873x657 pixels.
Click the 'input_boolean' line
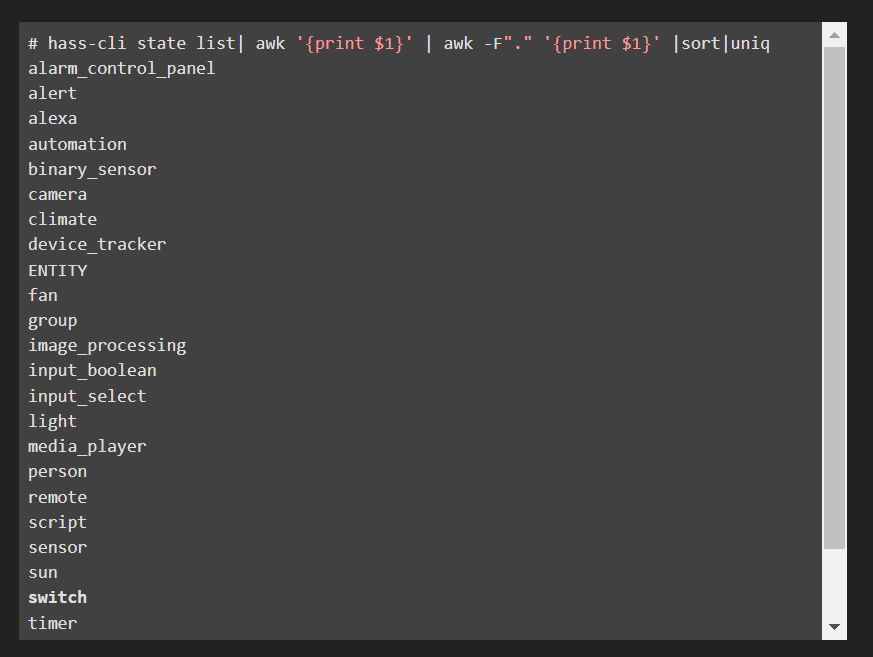tap(92, 370)
